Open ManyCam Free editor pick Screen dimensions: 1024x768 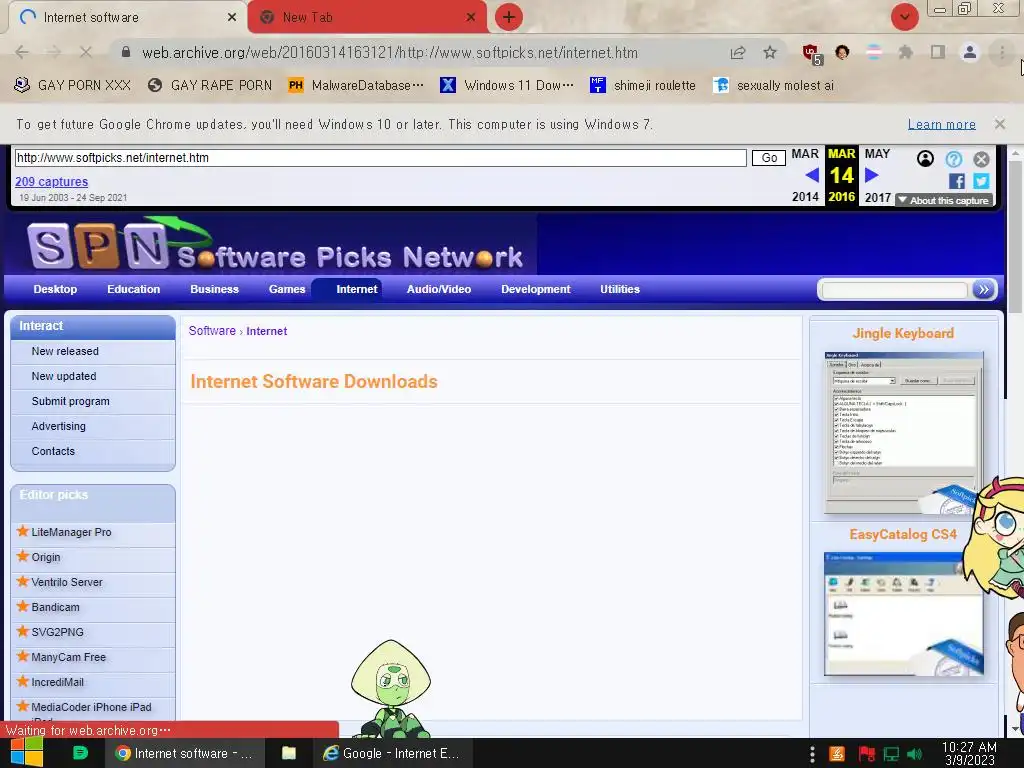pyautogui.click(x=69, y=657)
